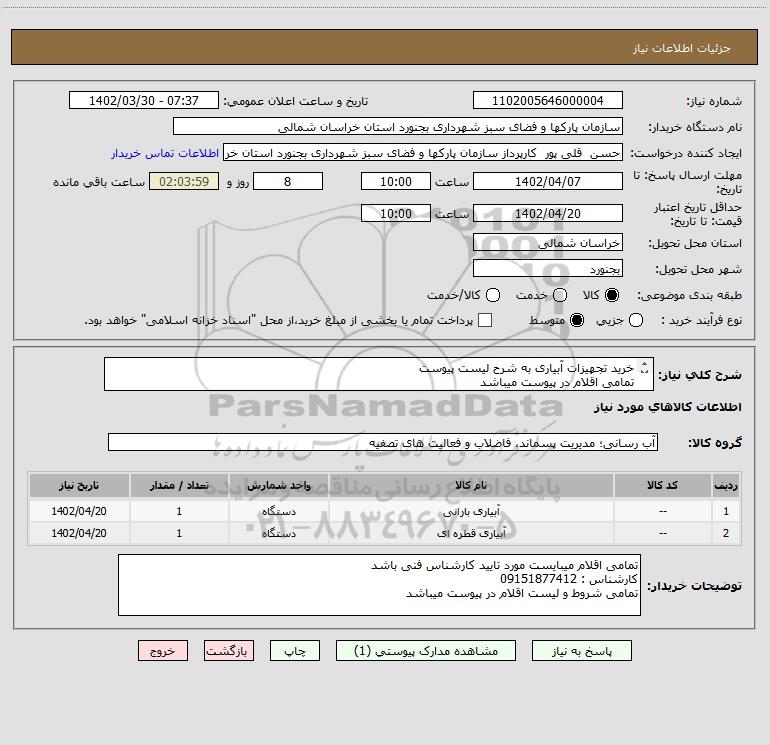Click the نام کالا column header
Image resolution: width=770 pixels, height=745 pixels.
(471, 485)
